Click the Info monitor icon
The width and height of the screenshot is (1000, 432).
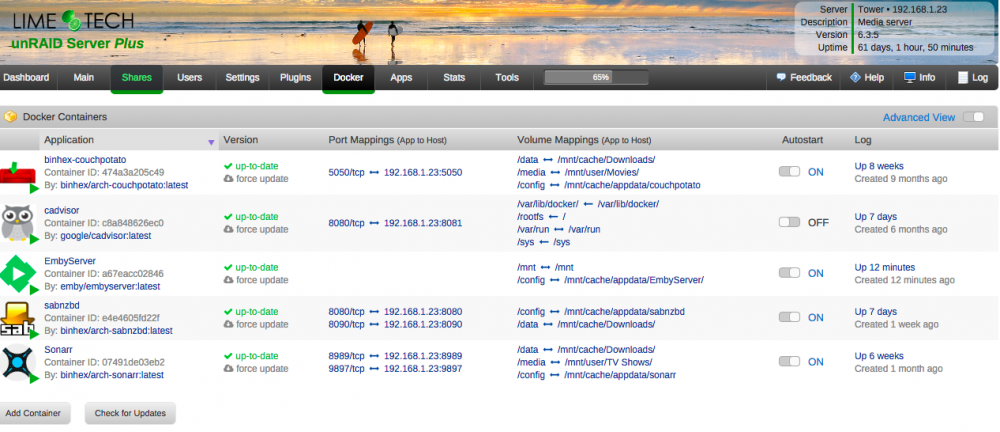(909, 77)
